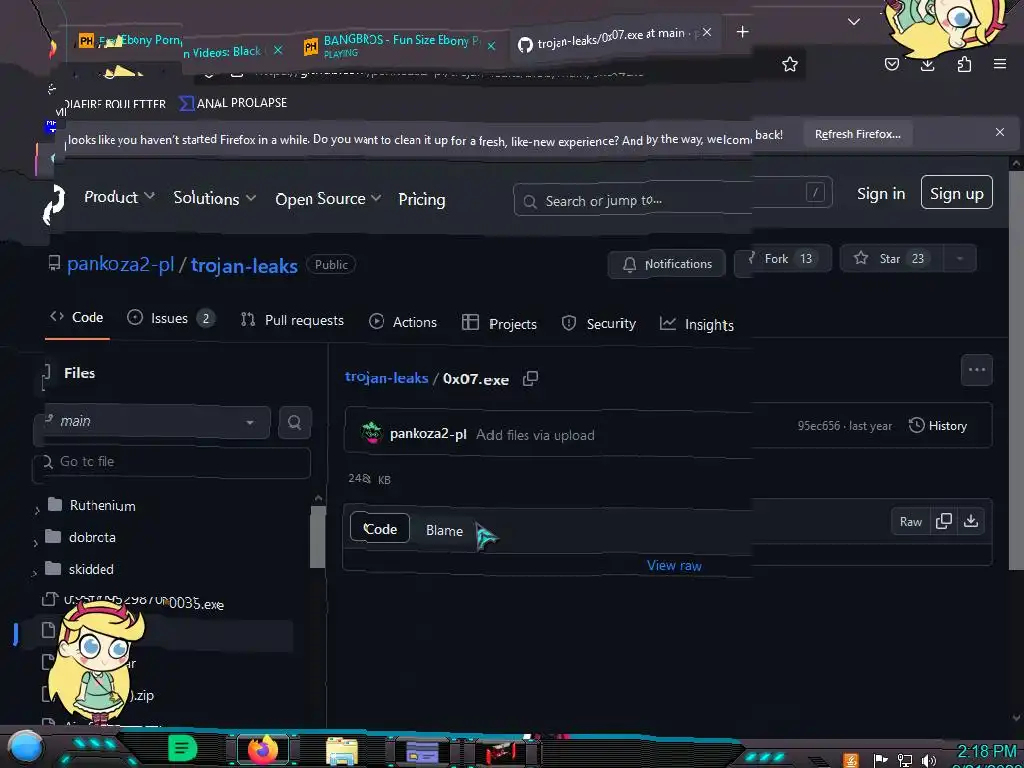Open commit 95ec656

pyautogui.click(x=818, y=426)
